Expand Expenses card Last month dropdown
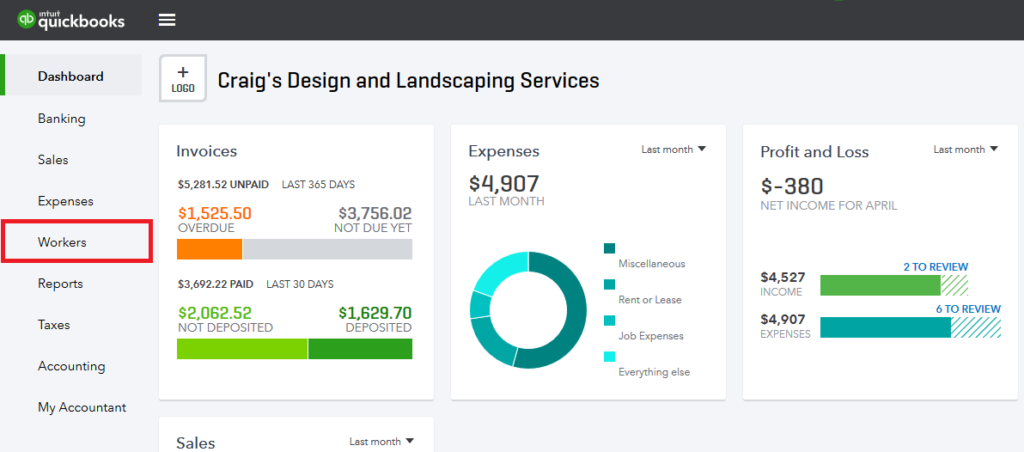Screen dimensions: 1024x452 [x=673, y=150]
